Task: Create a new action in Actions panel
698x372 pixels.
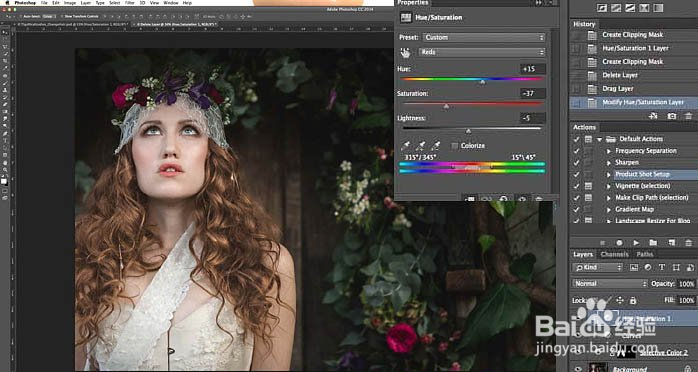Action: tap(671, 243)
